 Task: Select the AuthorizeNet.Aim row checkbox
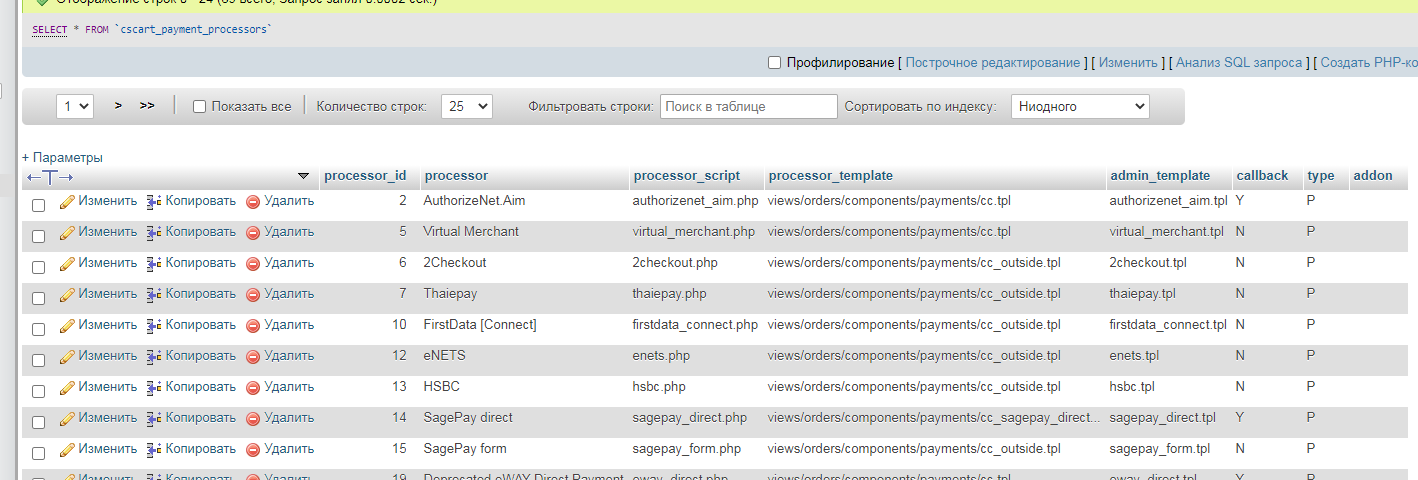(38, 205)
